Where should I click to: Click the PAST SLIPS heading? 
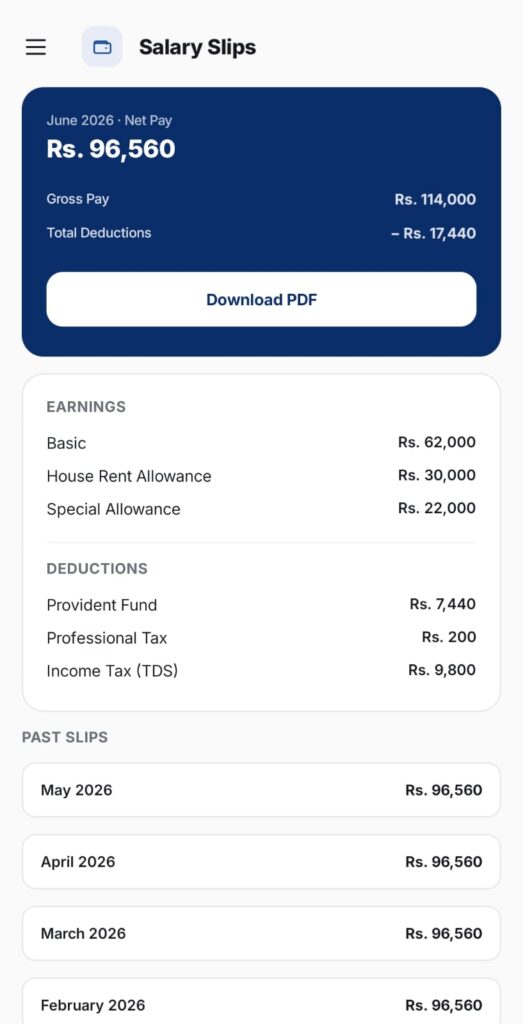(x=65, y=737)
